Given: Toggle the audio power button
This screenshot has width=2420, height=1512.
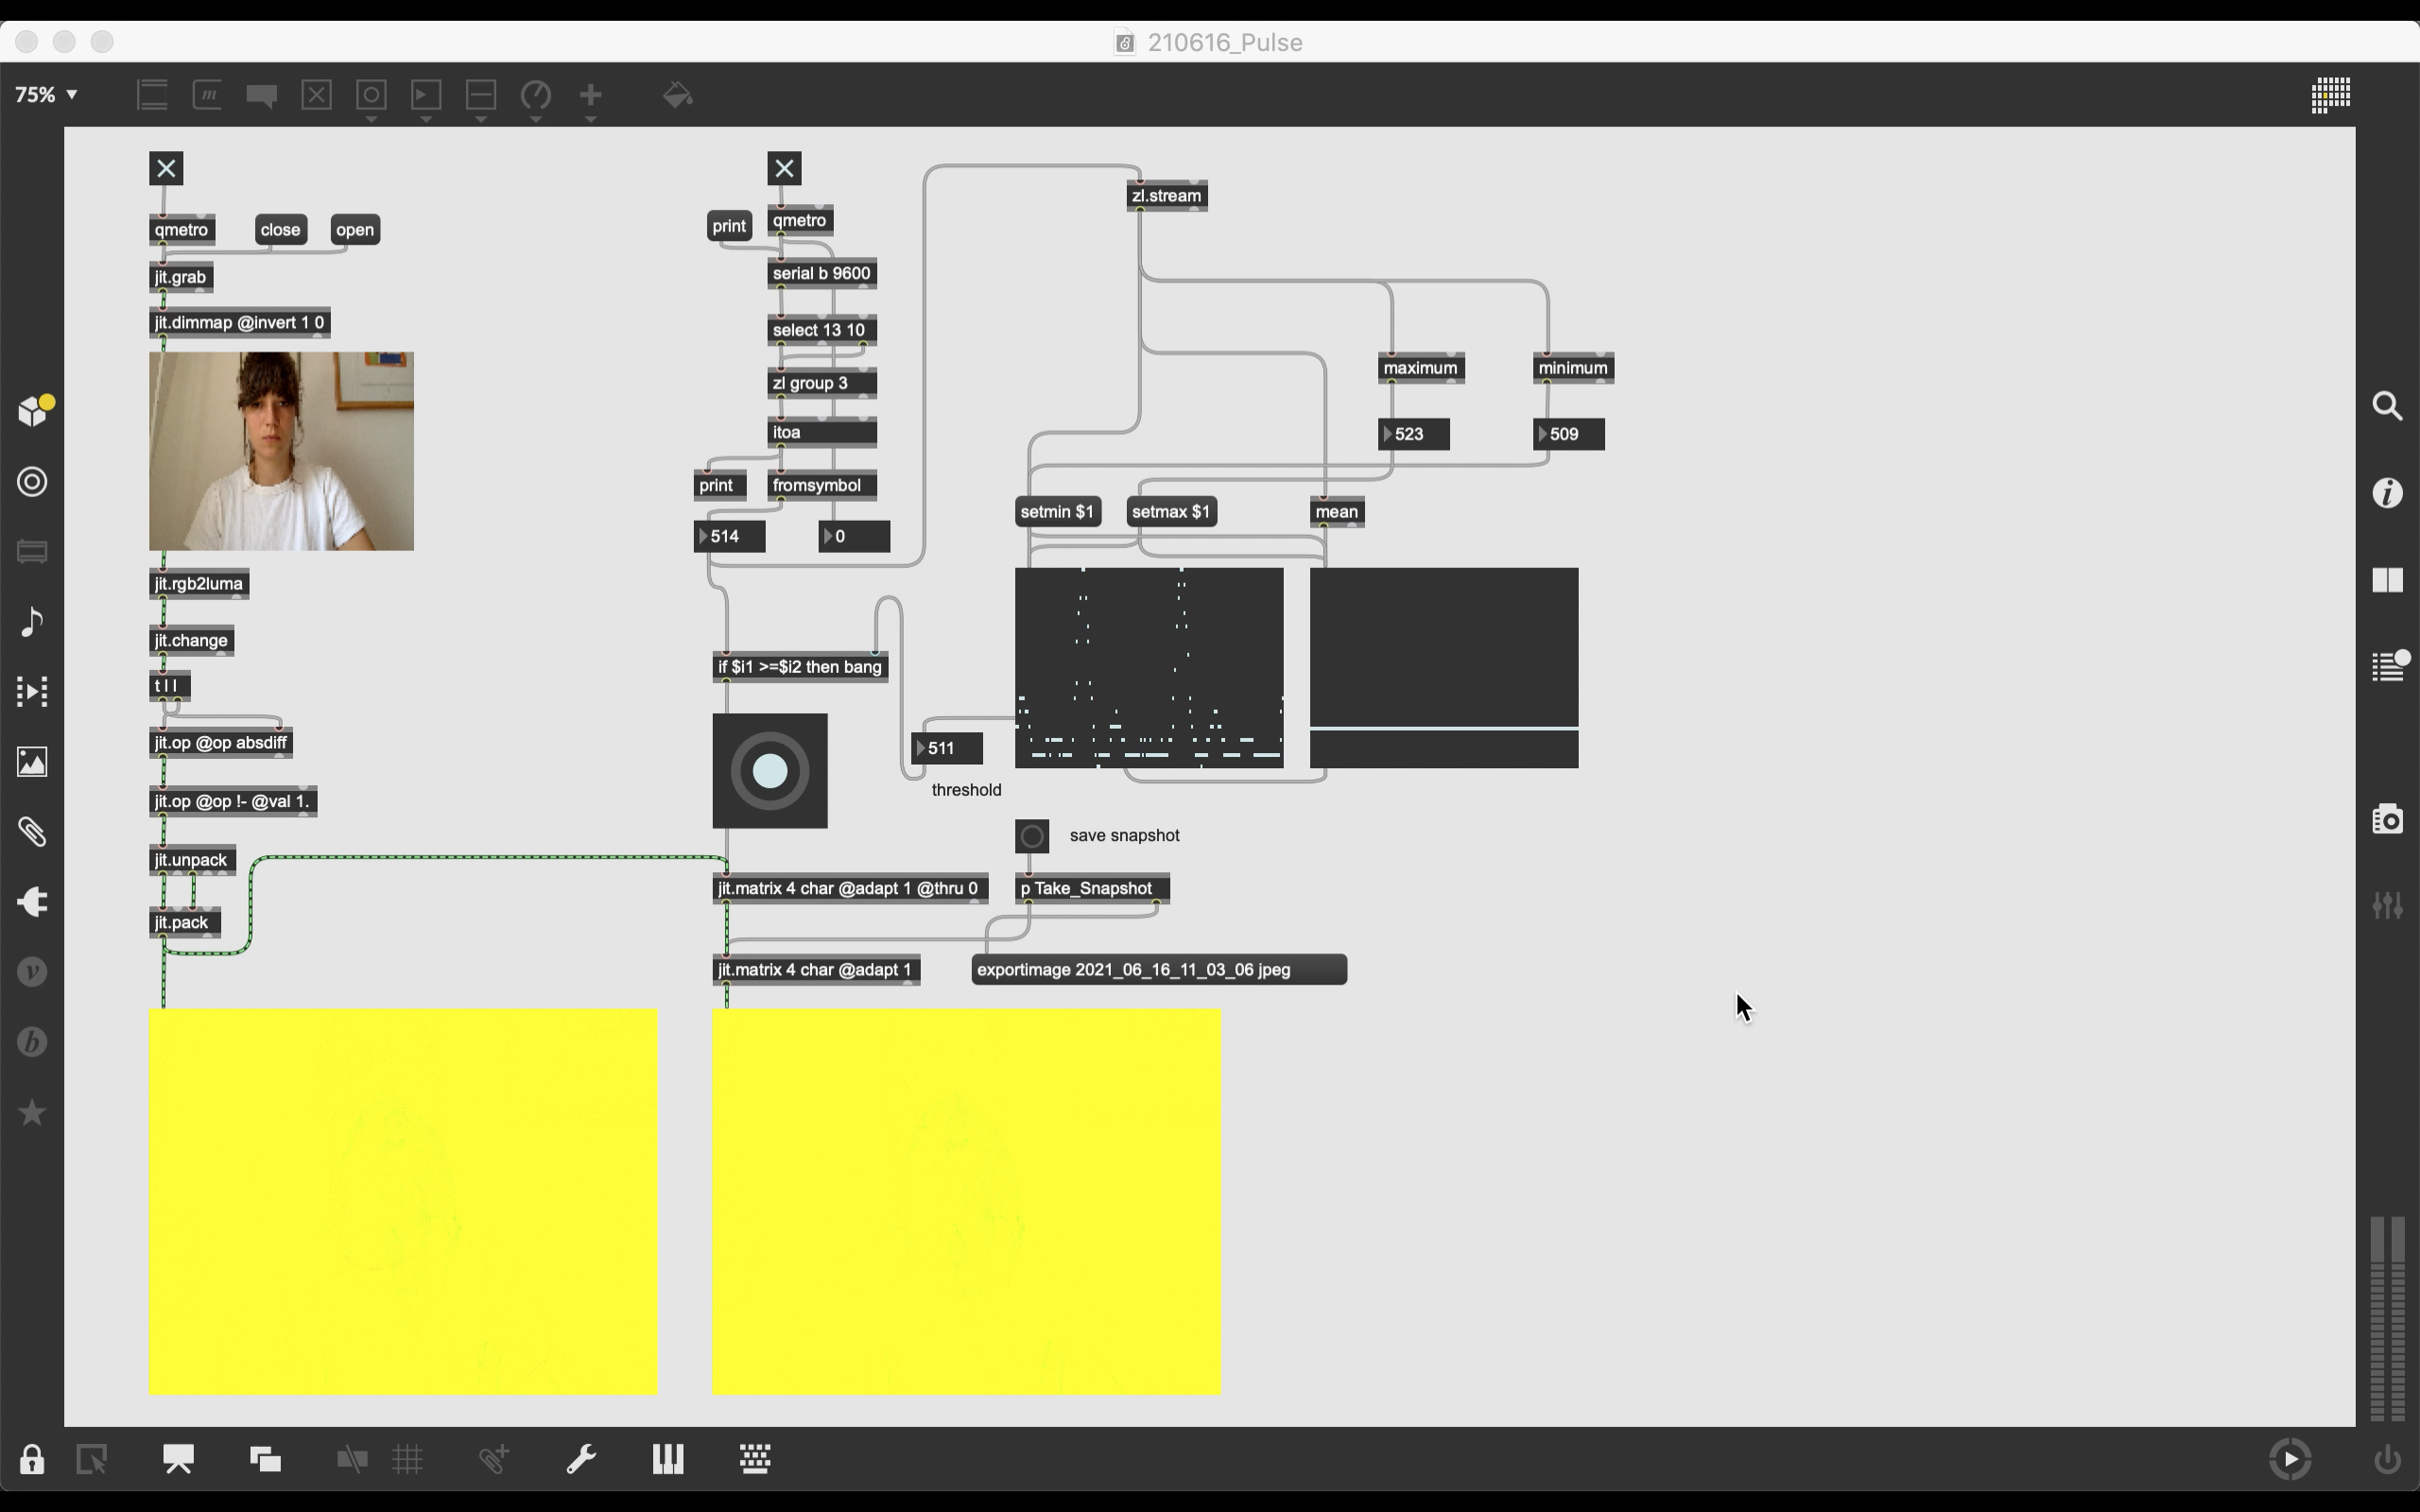Looking at the screenshot, I should pyautogui.click(x=2388, y=1459).
